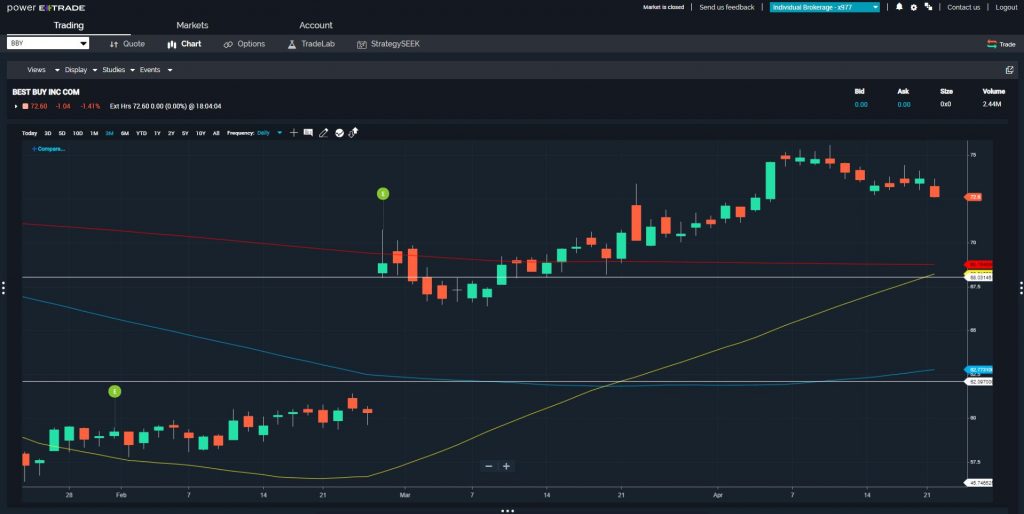Click the Contact us link
This screenshot has height=514, width=1024.
click(964, 7)
